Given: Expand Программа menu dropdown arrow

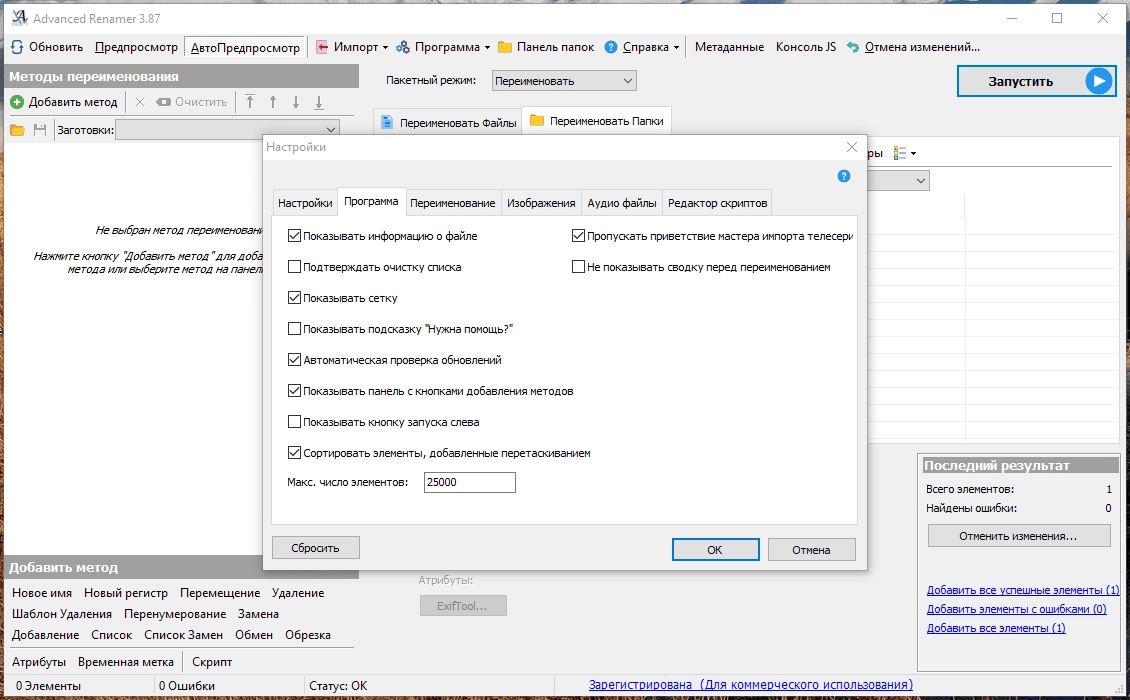Looking at the screenshot, I should click(487, 48).
